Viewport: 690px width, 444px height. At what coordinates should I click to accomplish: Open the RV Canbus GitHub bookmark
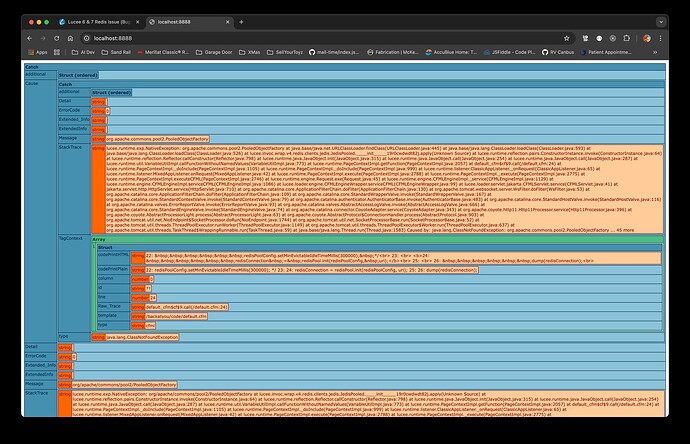(558, 52)
